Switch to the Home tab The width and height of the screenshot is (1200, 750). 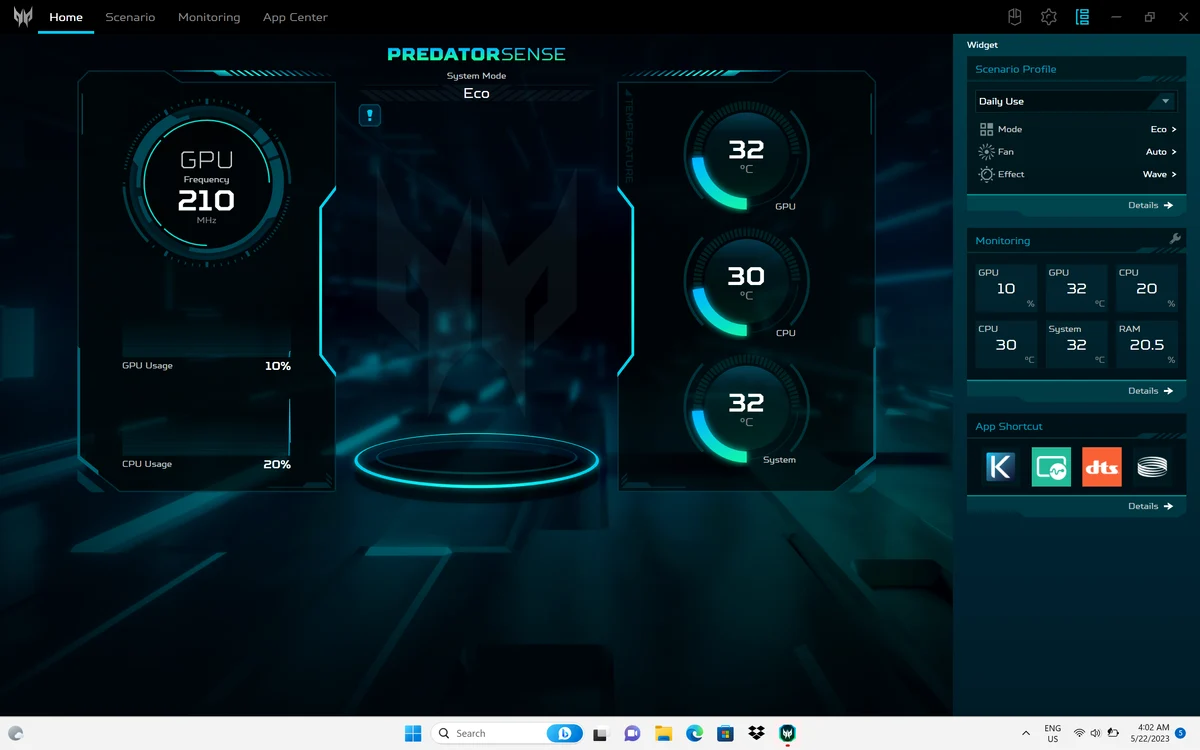click(66, 17)
